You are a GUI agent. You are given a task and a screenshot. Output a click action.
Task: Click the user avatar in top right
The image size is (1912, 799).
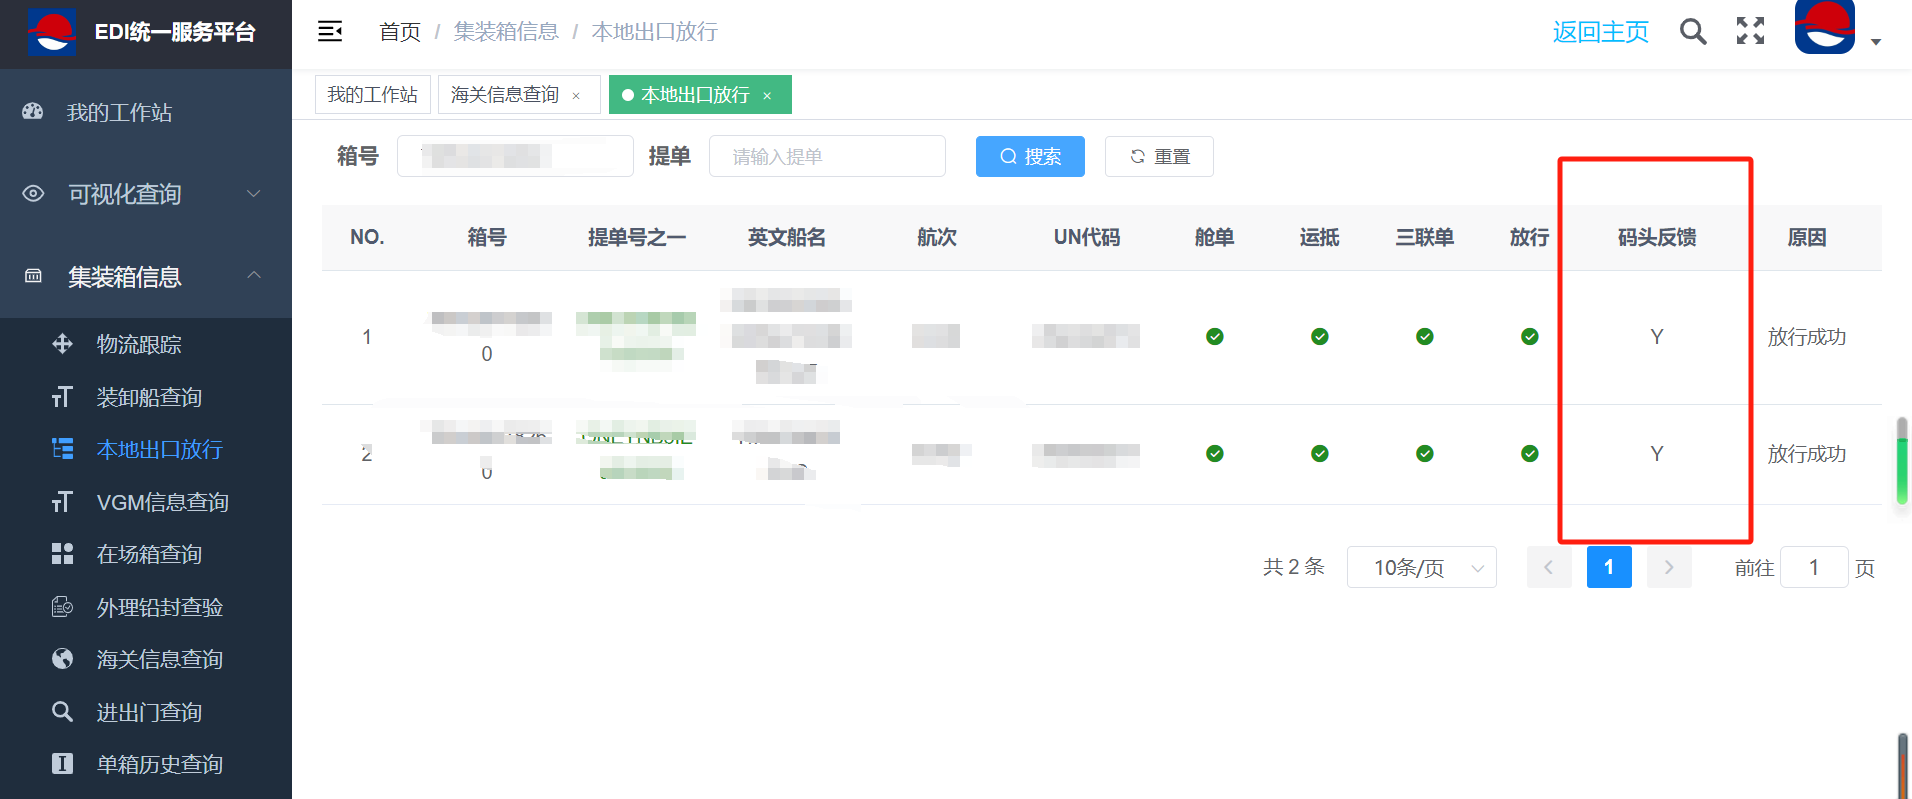click(x=1824, y=28)
